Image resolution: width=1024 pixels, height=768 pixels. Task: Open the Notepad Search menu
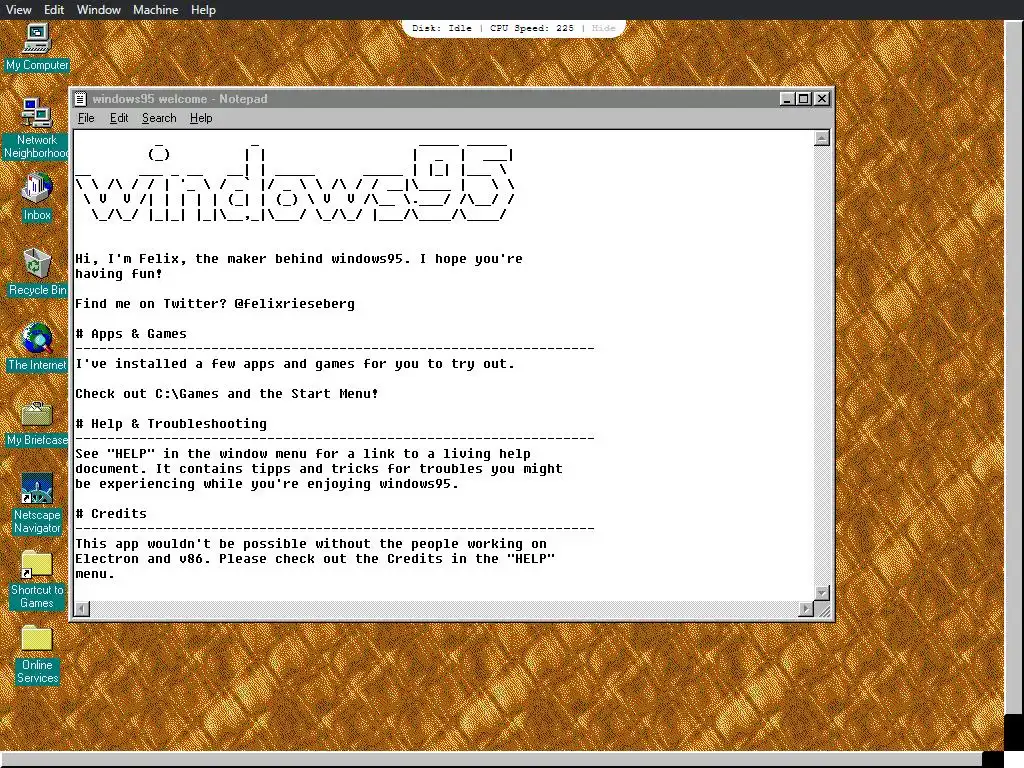pyautogui.click(x=159, y=118)
